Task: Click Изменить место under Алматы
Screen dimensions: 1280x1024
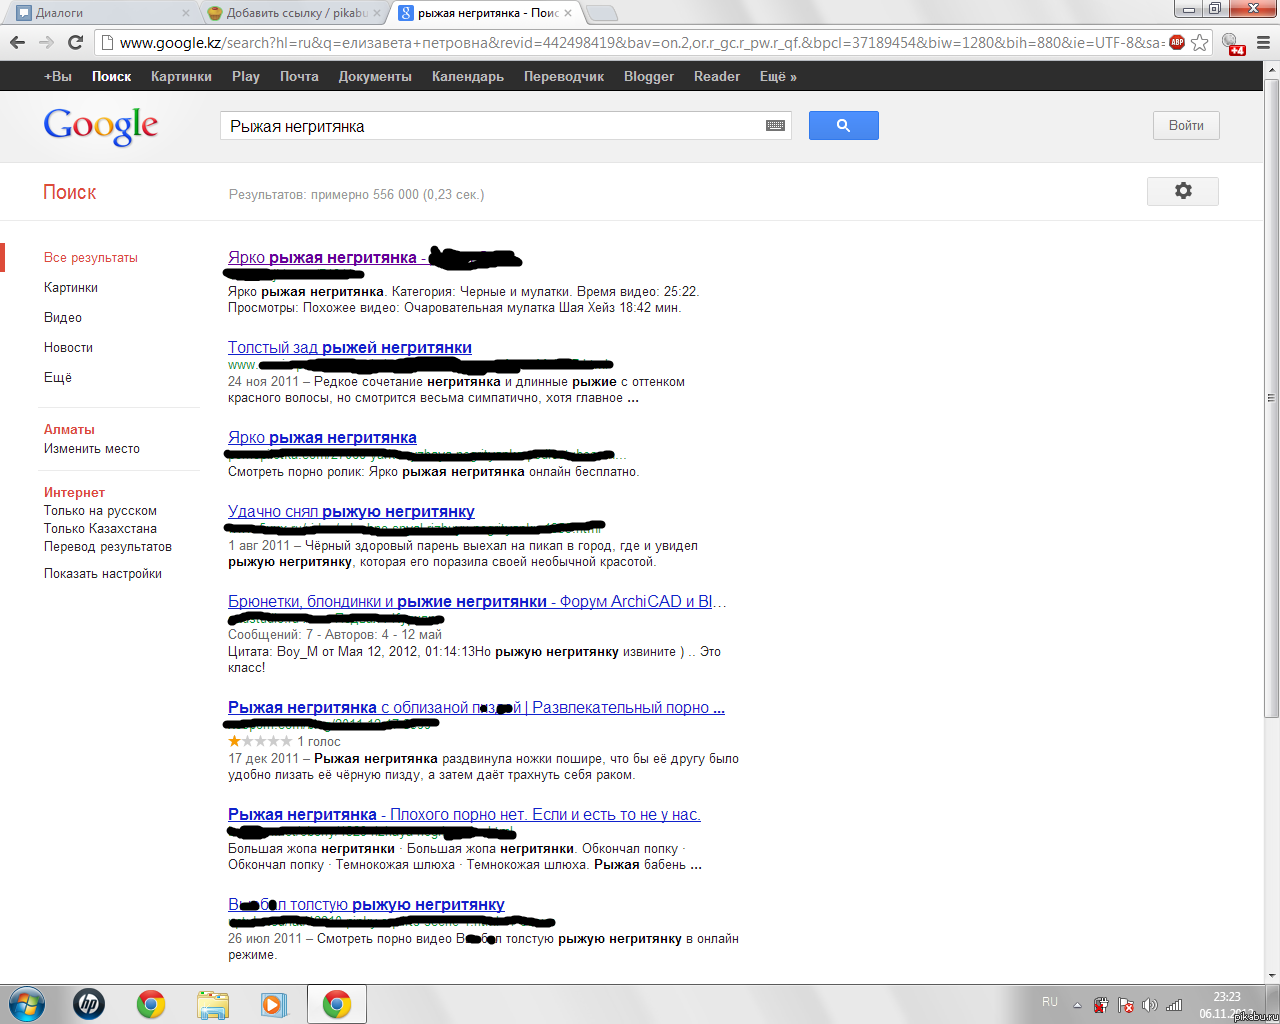Action: click(92, 448)
